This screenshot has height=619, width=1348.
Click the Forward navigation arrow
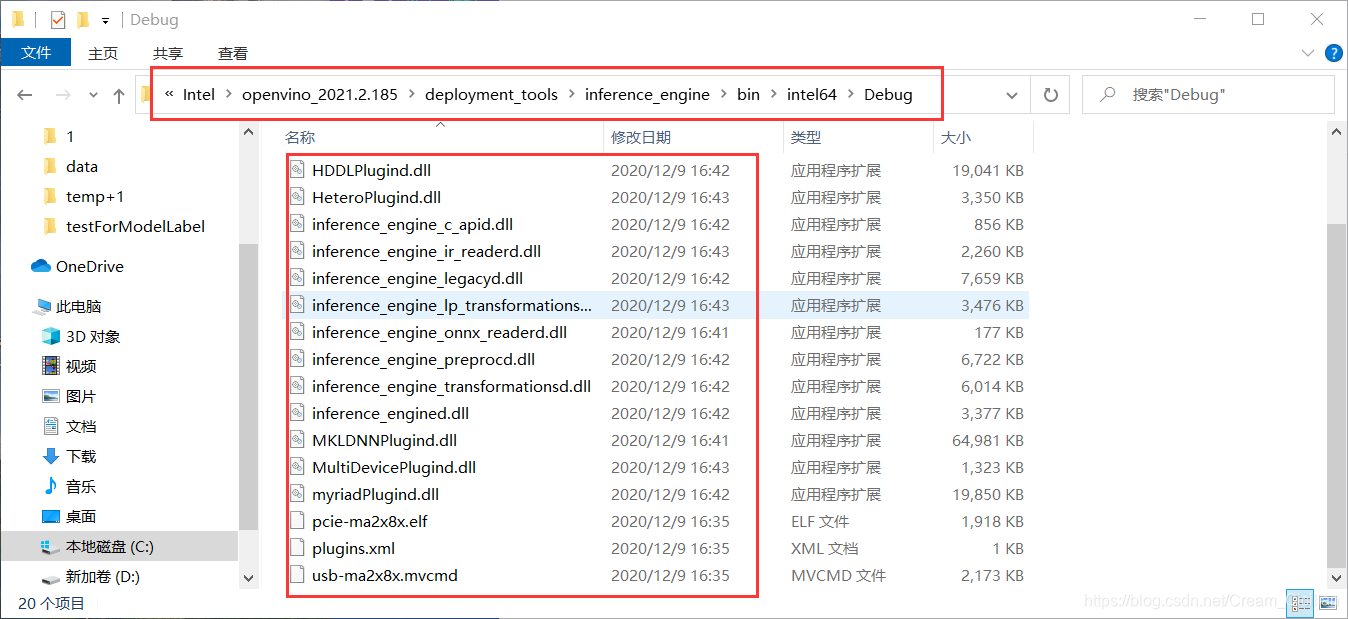pos(62,95)
